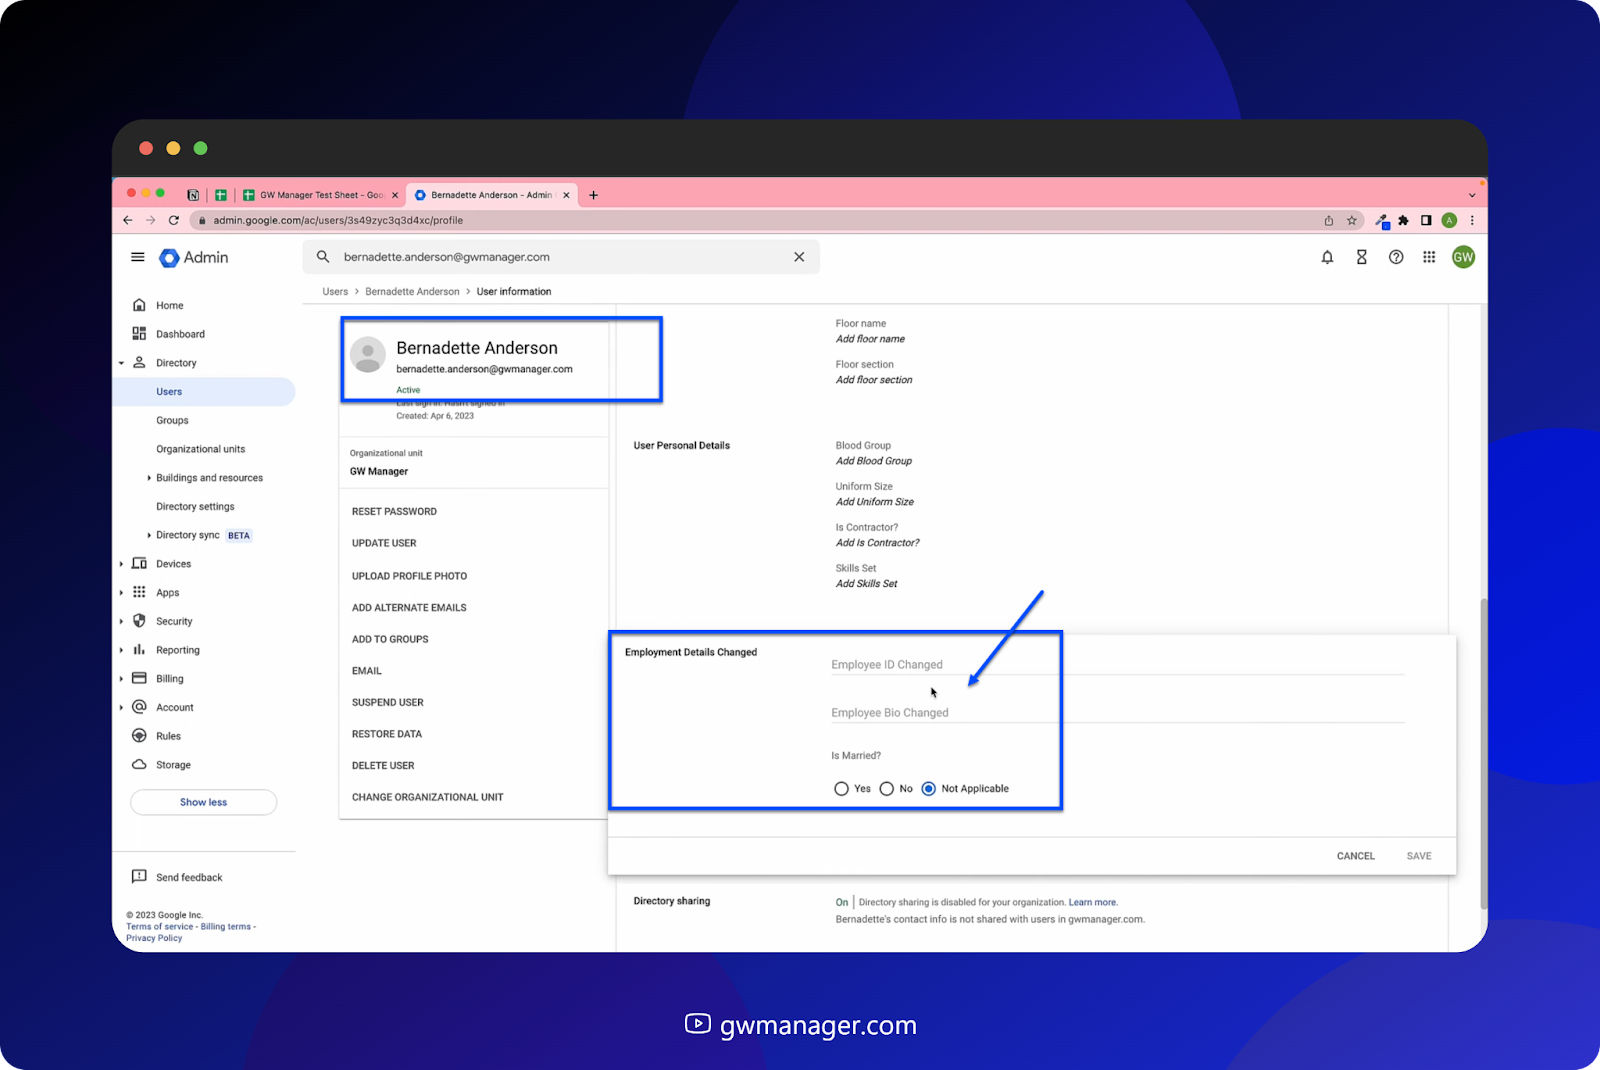Open the Chrome three-dot menu
This screenshot has height=1070, width=1600.
(x=1472, y=220)
